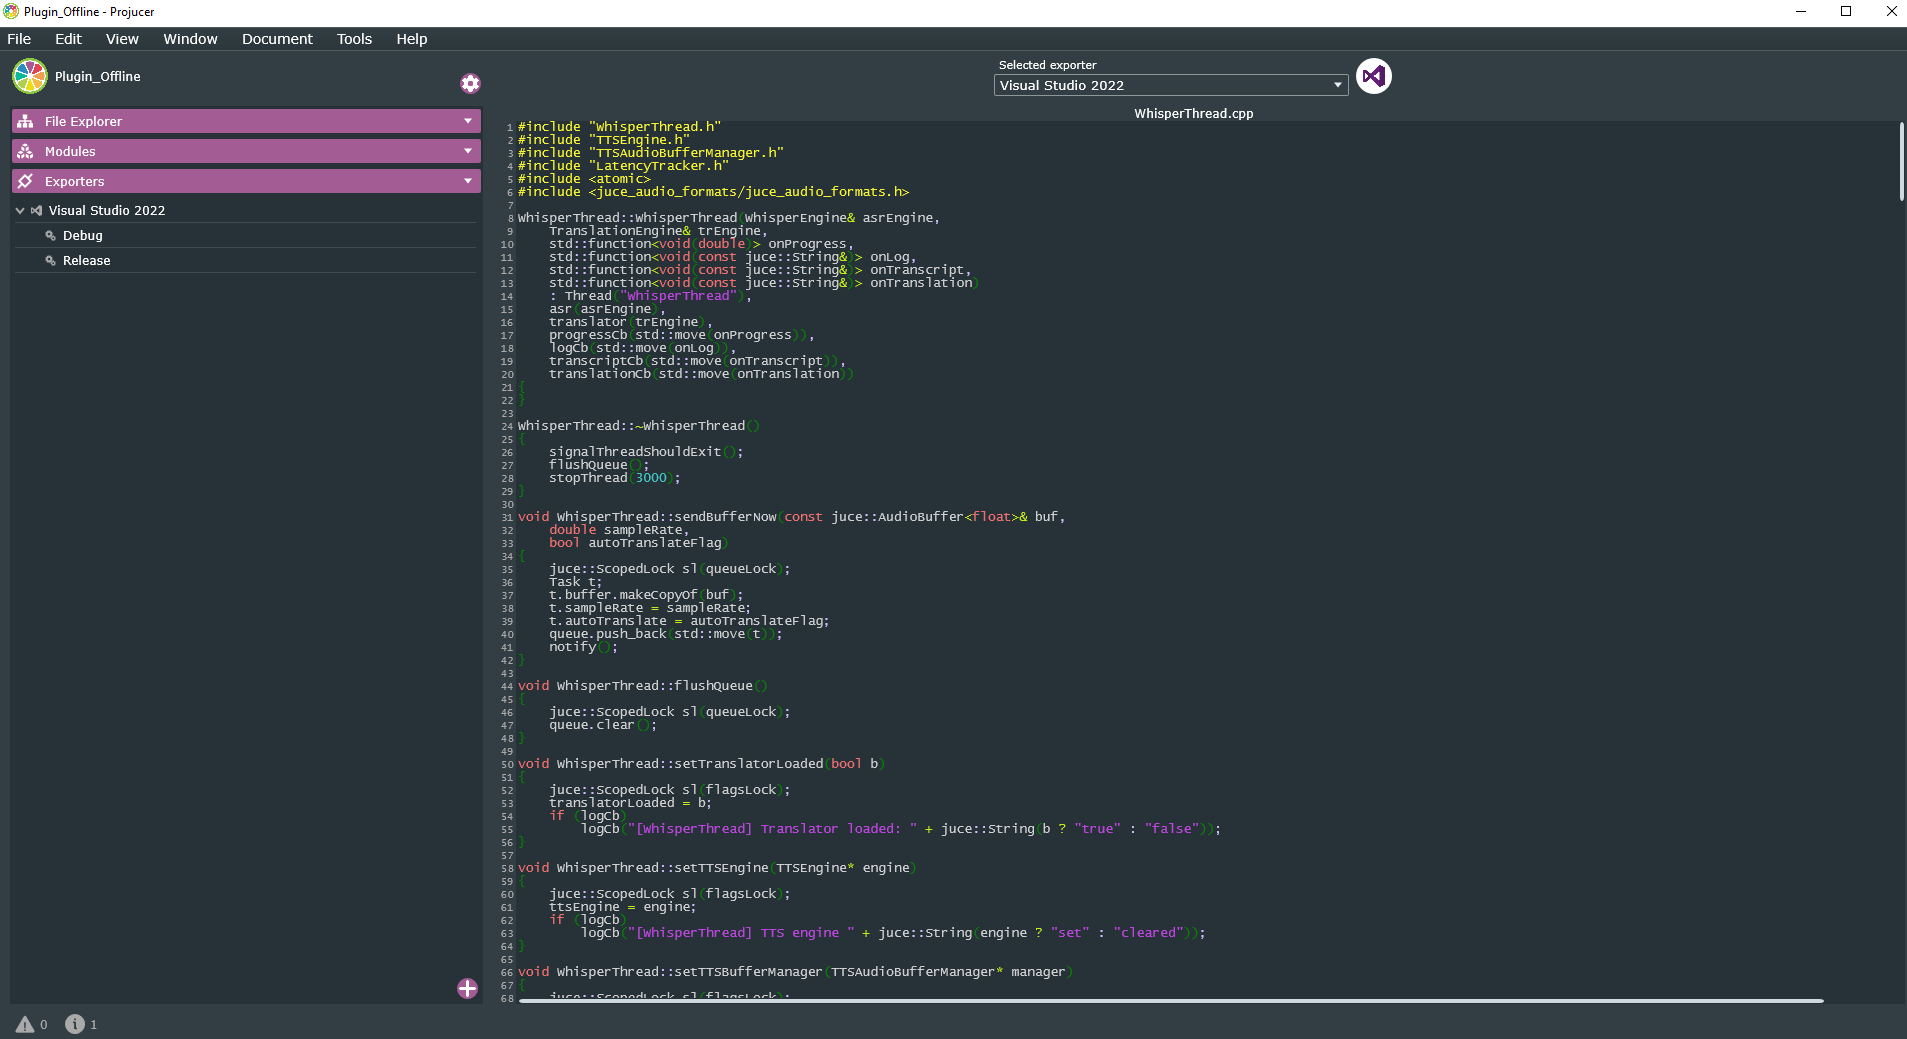Add a new exporter with plus button
Screen dimensions: 1907x1039
(x=467, y=989)
